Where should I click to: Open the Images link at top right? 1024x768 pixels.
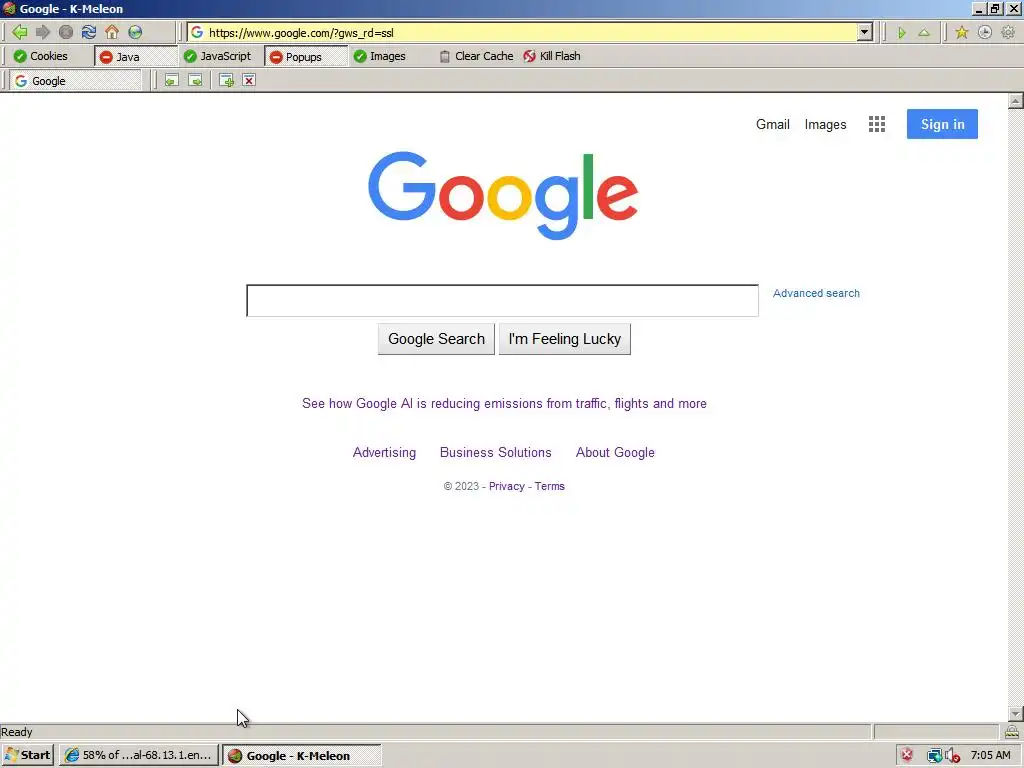pyautogui.click(x=825, y=124)
